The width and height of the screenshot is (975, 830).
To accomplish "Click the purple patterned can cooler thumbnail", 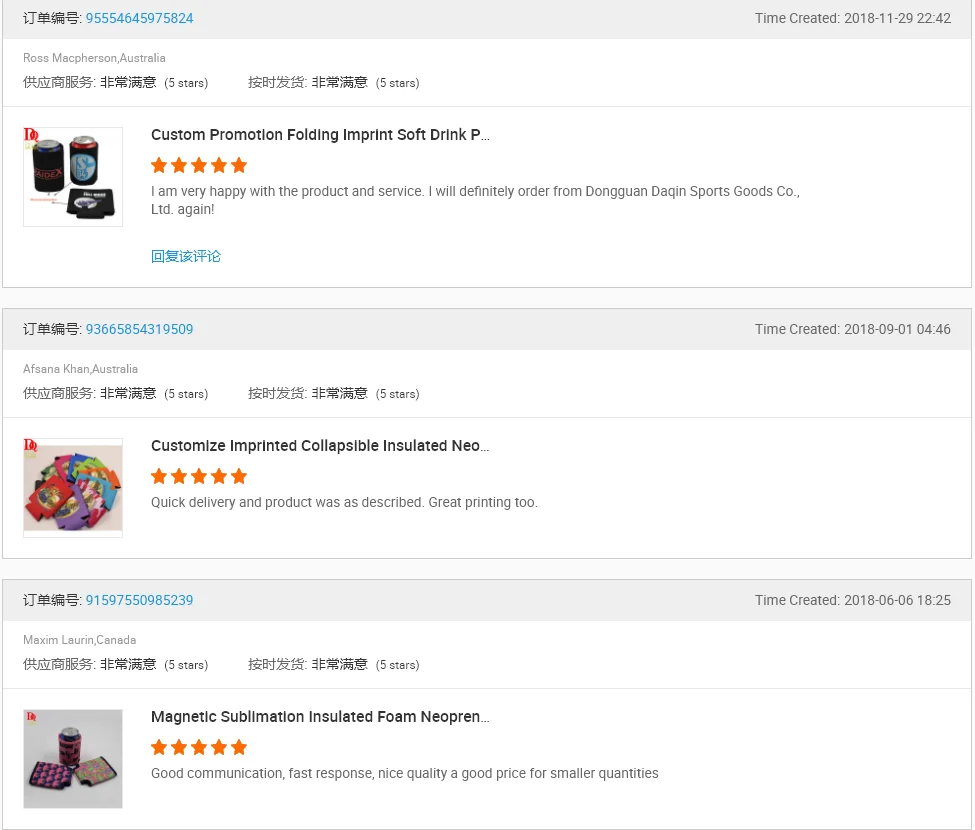I will (x=73, y=758).
